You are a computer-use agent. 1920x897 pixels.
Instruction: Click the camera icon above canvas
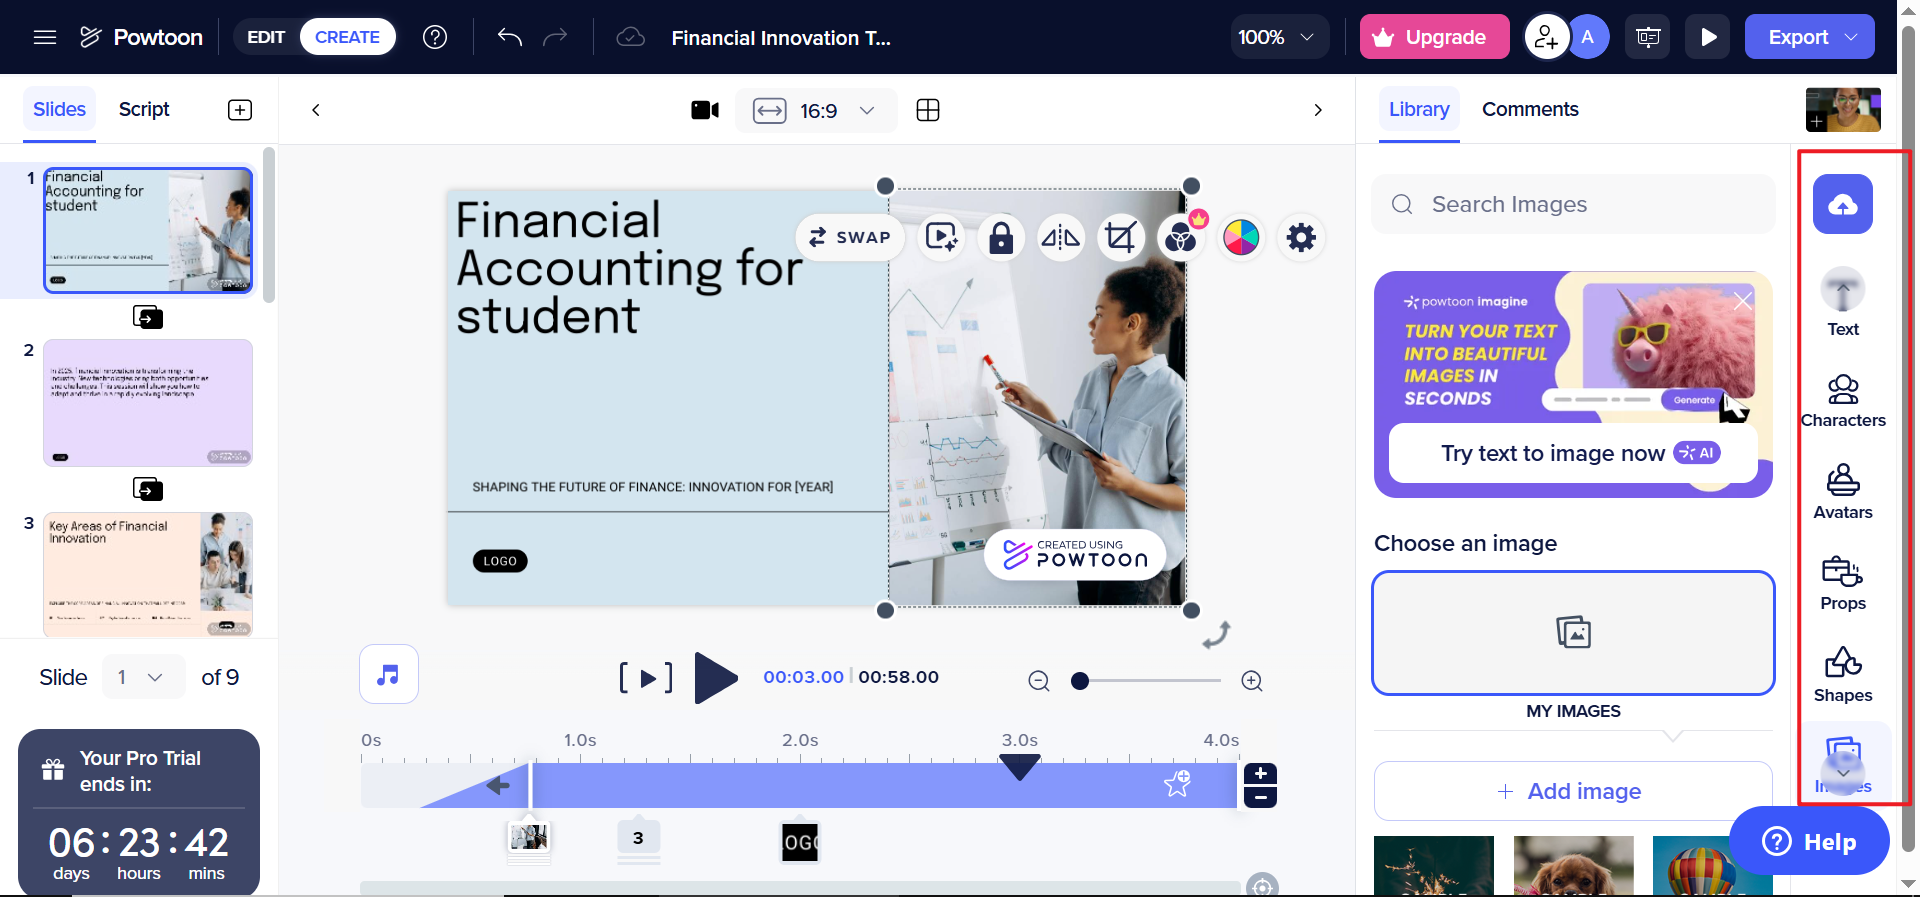[x=705, y=110]
